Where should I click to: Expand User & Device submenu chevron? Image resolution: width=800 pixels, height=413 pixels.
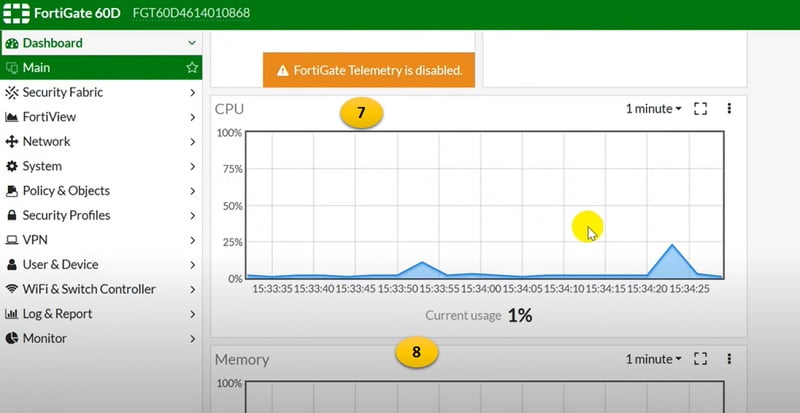pos(192,264)
